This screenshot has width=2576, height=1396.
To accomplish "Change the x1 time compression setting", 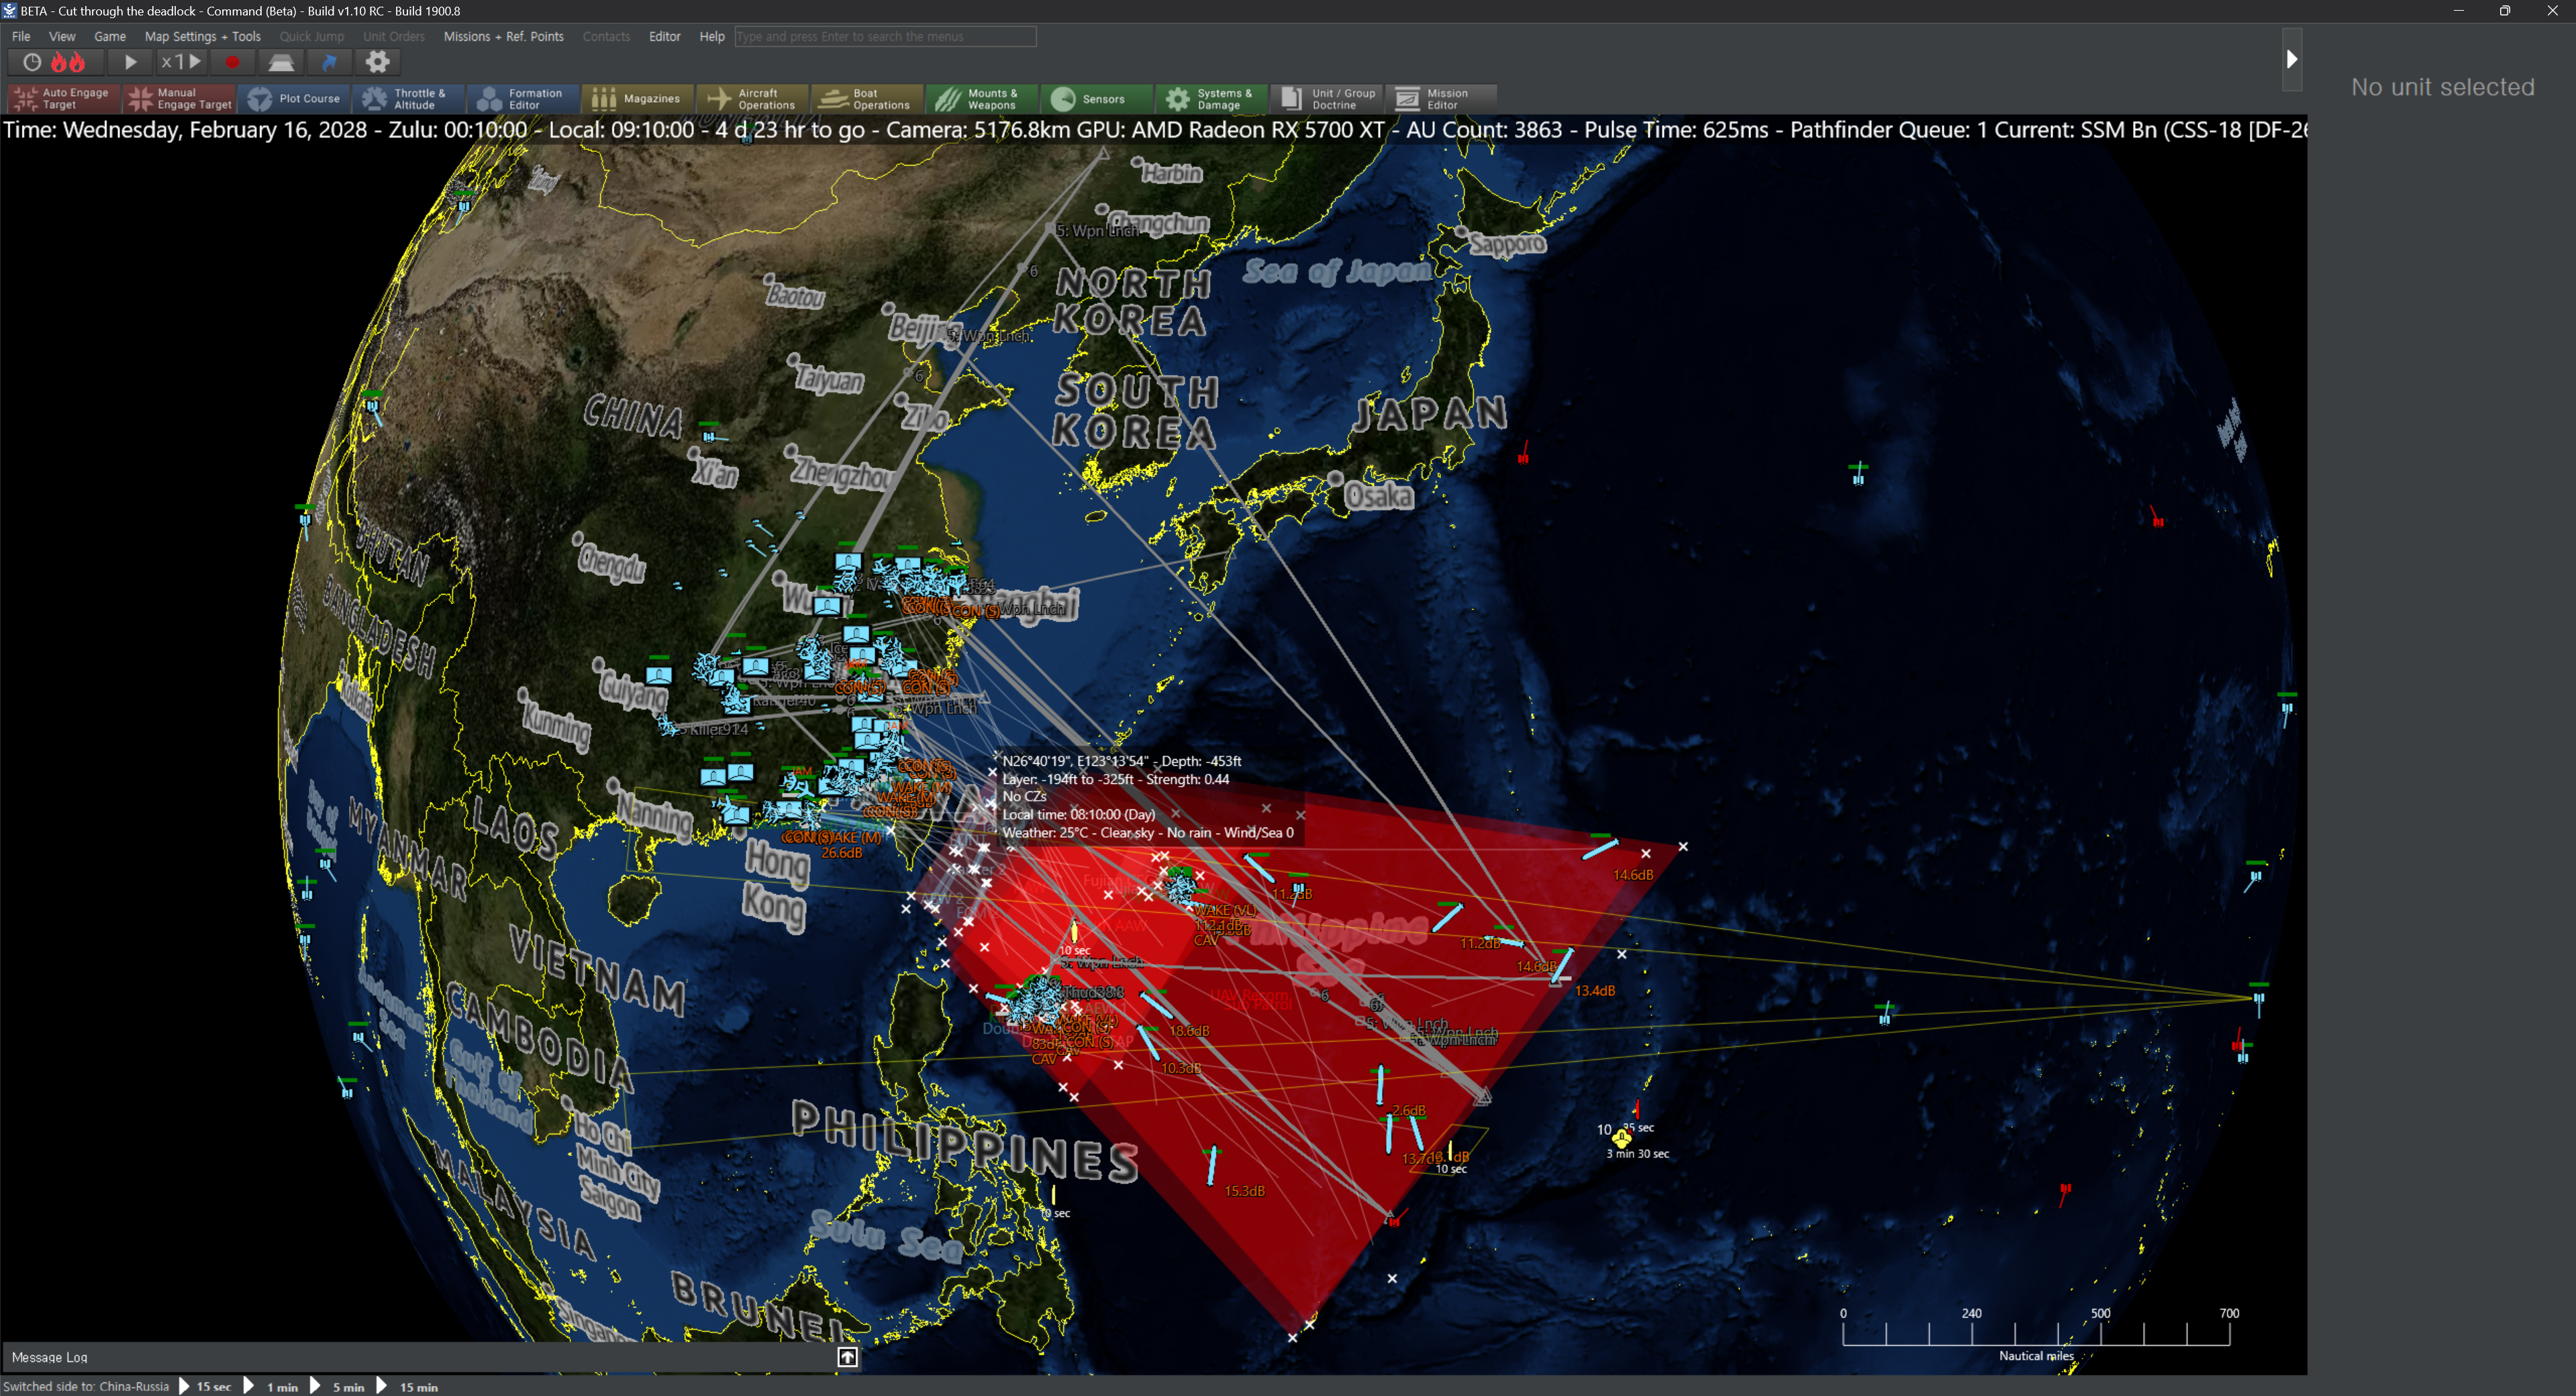I will [182, 62].
